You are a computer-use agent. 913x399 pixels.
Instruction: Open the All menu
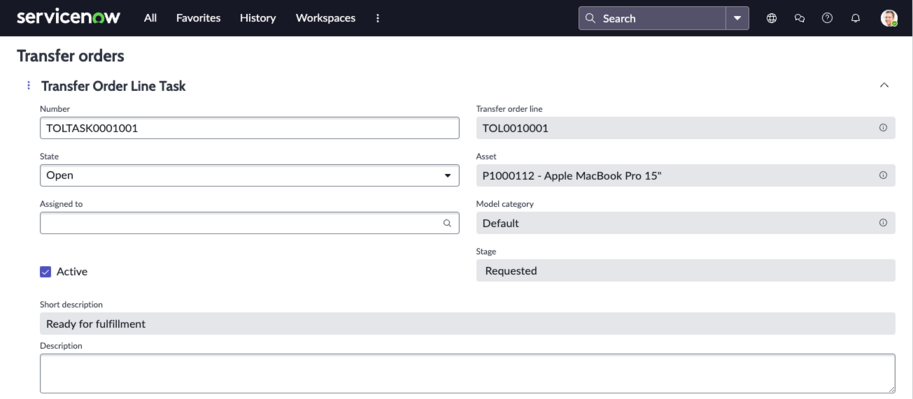click(x=150, y=18)
